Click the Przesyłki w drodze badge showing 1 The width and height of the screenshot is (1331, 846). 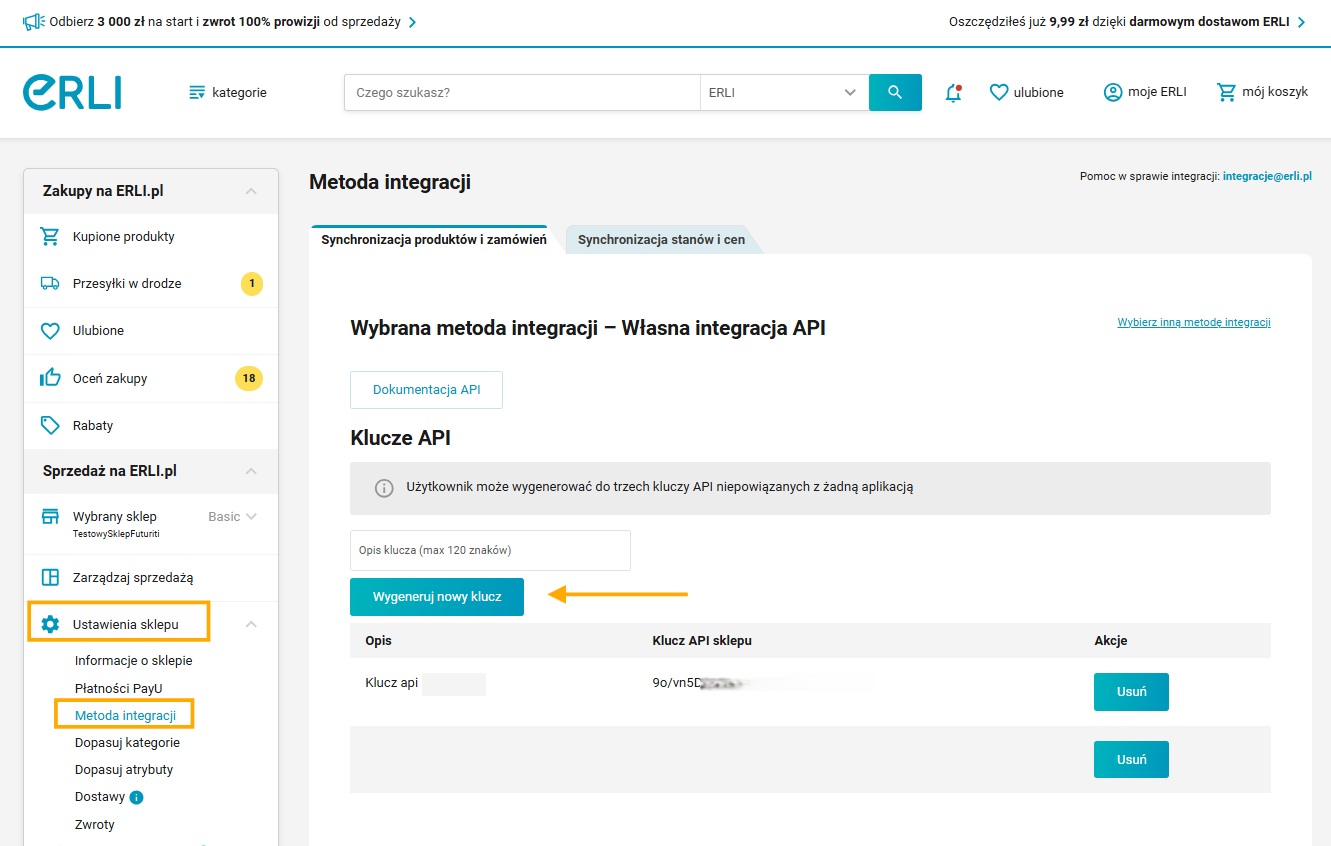252,284
